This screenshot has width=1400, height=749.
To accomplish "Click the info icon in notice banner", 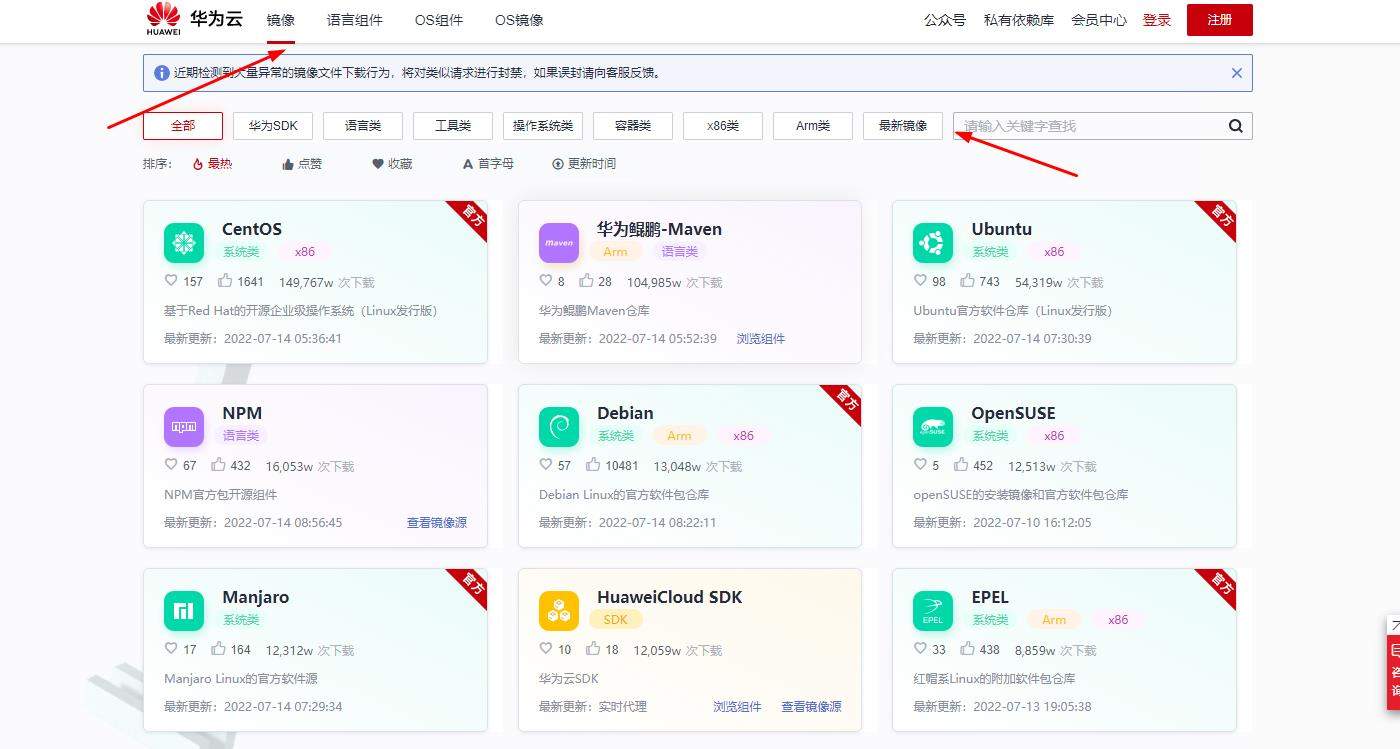I will tap(162, 73).
